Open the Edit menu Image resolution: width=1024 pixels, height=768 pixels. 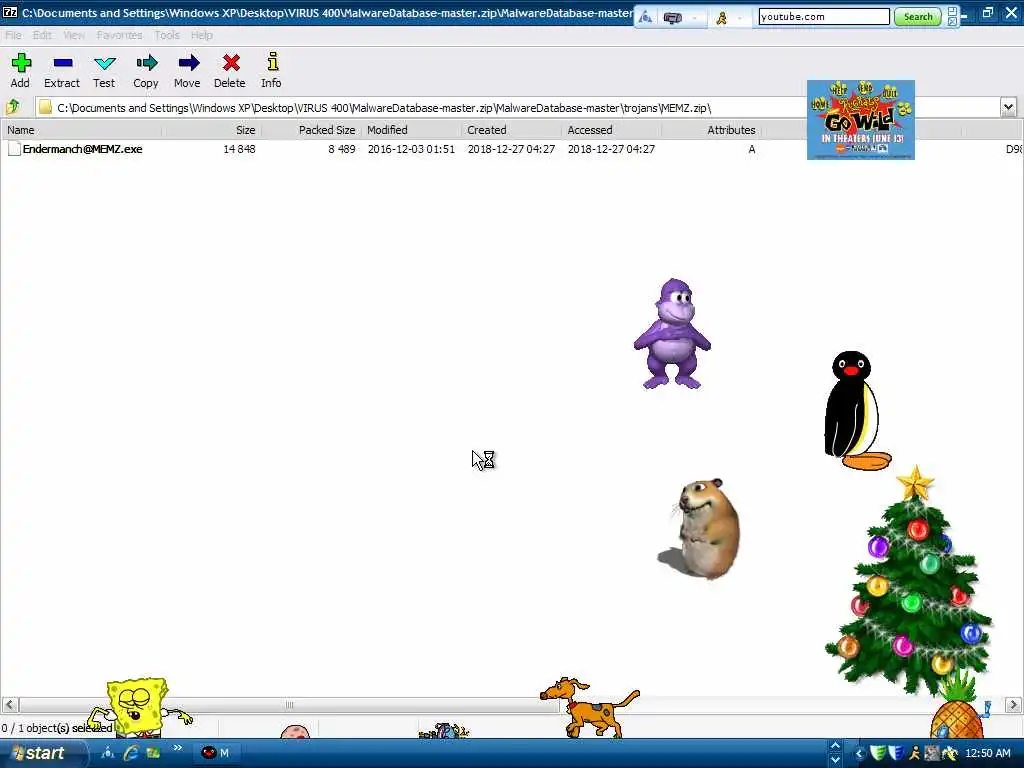pos(42,35)
